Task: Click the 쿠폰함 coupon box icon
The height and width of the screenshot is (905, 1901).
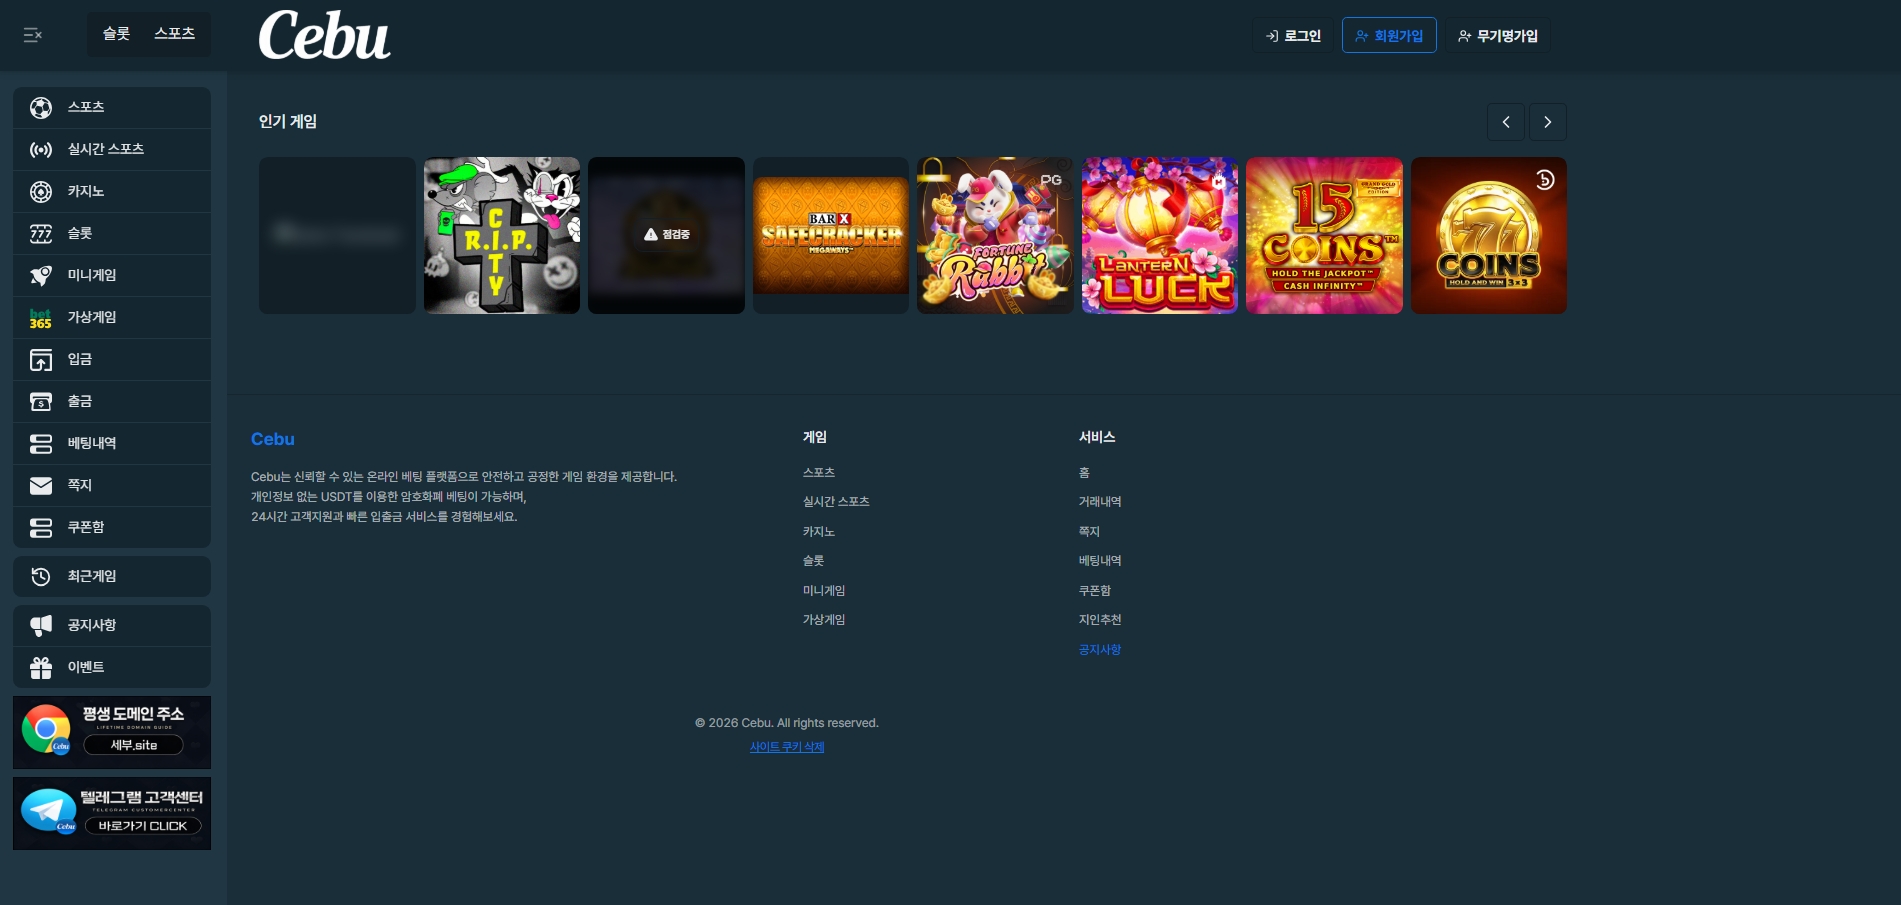Action: click(x=41, y=527)
